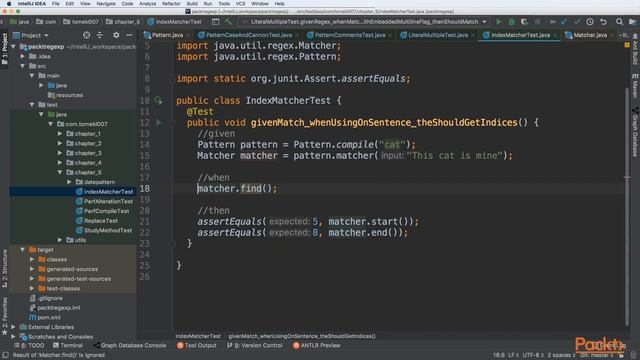Open Ant Build side tool window
Viewport: 640px width, 360px height.
[x=635, y=49]
